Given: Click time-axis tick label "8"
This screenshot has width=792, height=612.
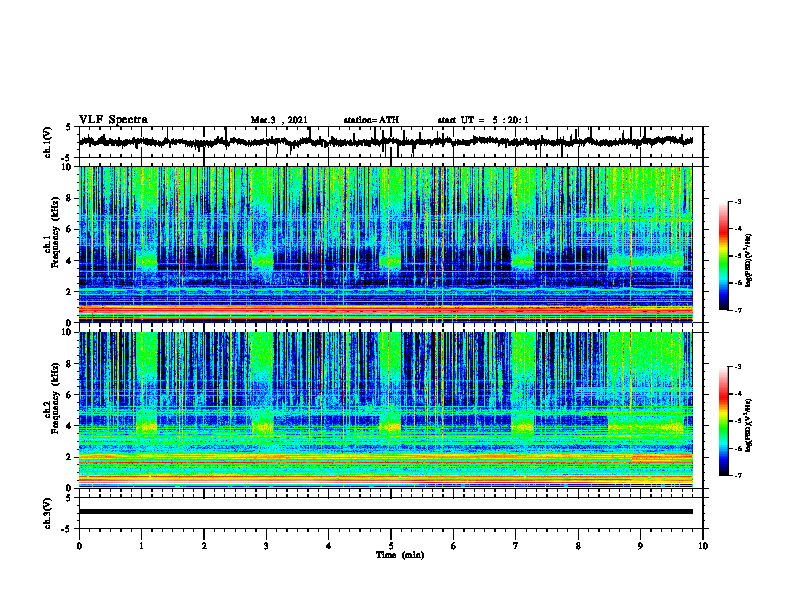Looking at the screenshot, I should point(578,546).
